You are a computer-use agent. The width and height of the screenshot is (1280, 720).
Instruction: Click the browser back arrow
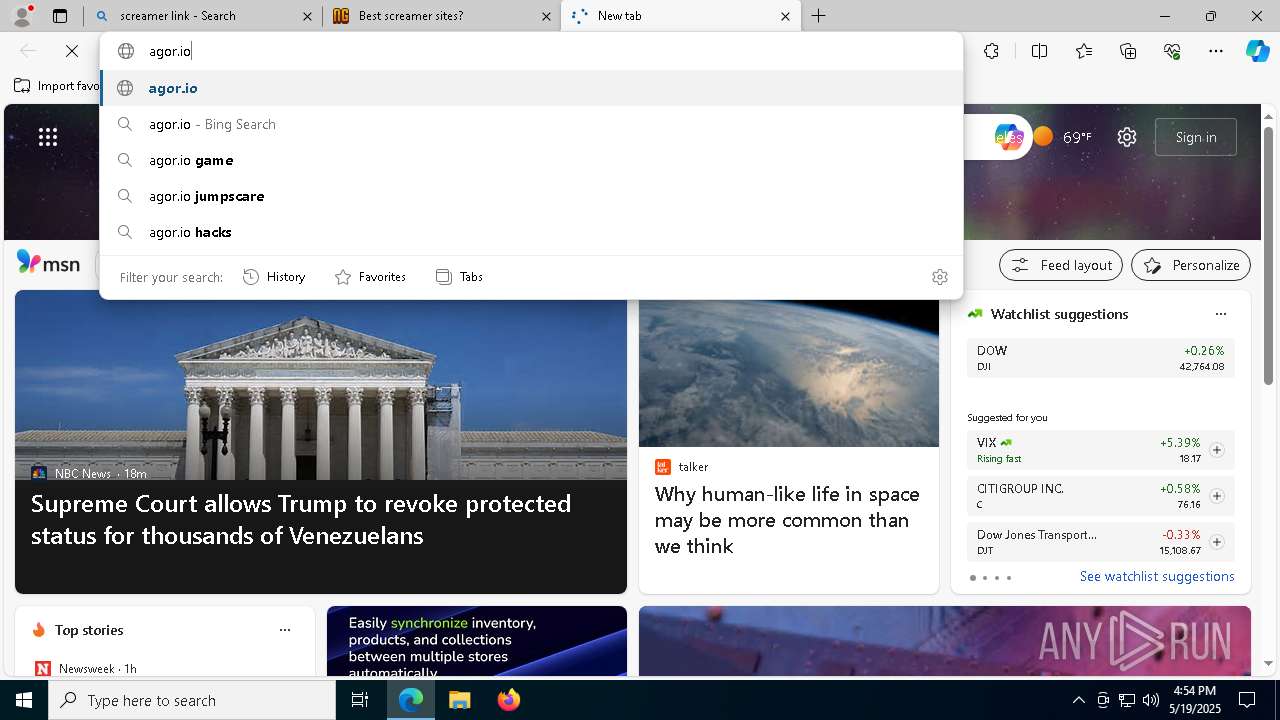point(28,51)
